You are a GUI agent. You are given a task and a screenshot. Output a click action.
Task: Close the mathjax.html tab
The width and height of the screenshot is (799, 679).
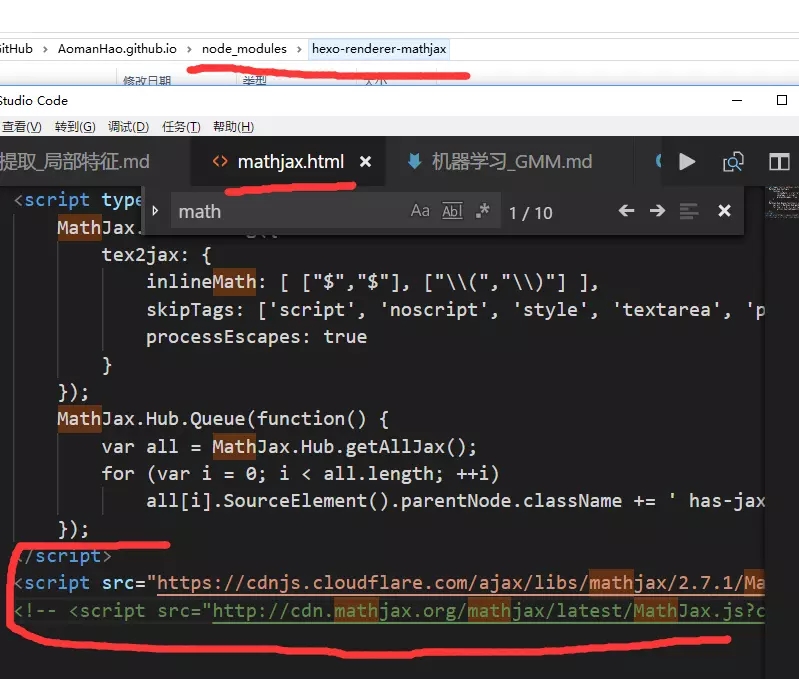[365, 161]
